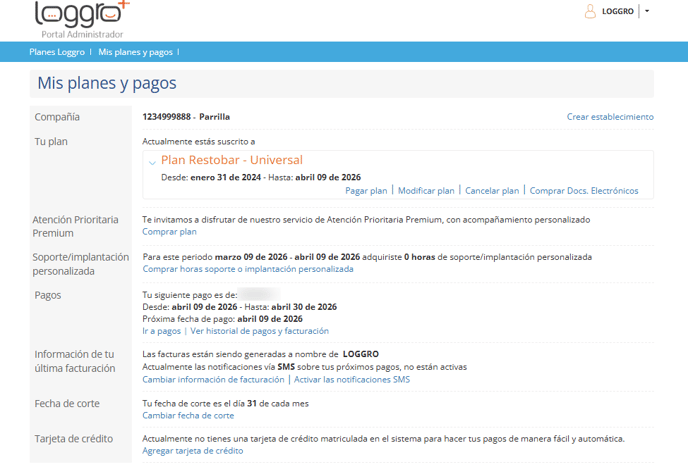Open Planes Loggro menu item
688x474 pixels.
56,51
